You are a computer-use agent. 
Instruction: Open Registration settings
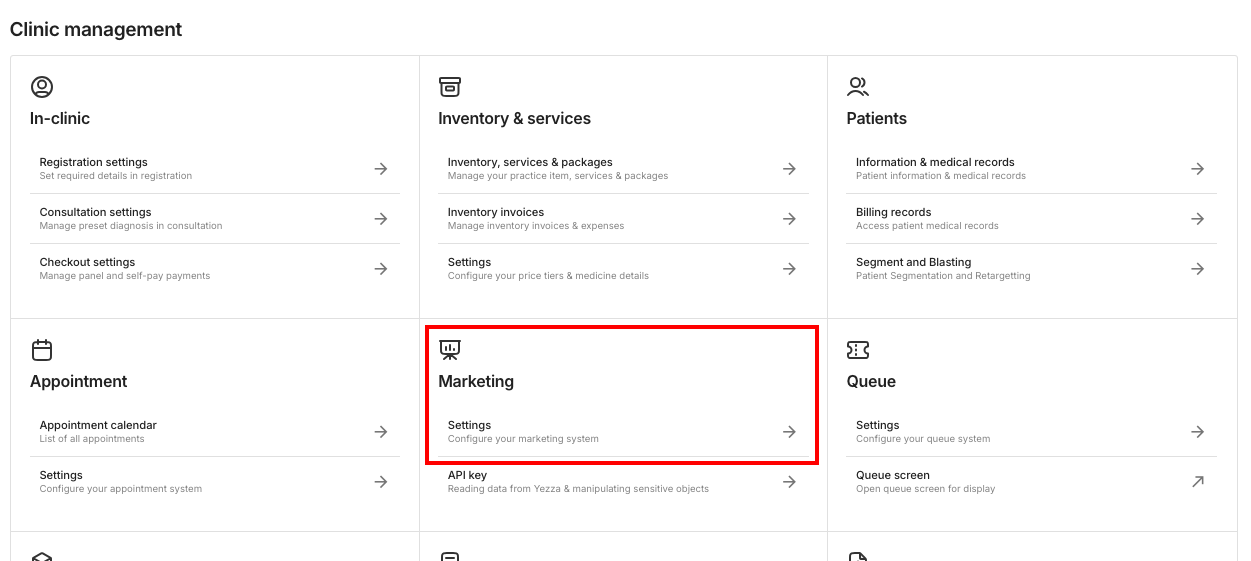(x=215, y=169)
